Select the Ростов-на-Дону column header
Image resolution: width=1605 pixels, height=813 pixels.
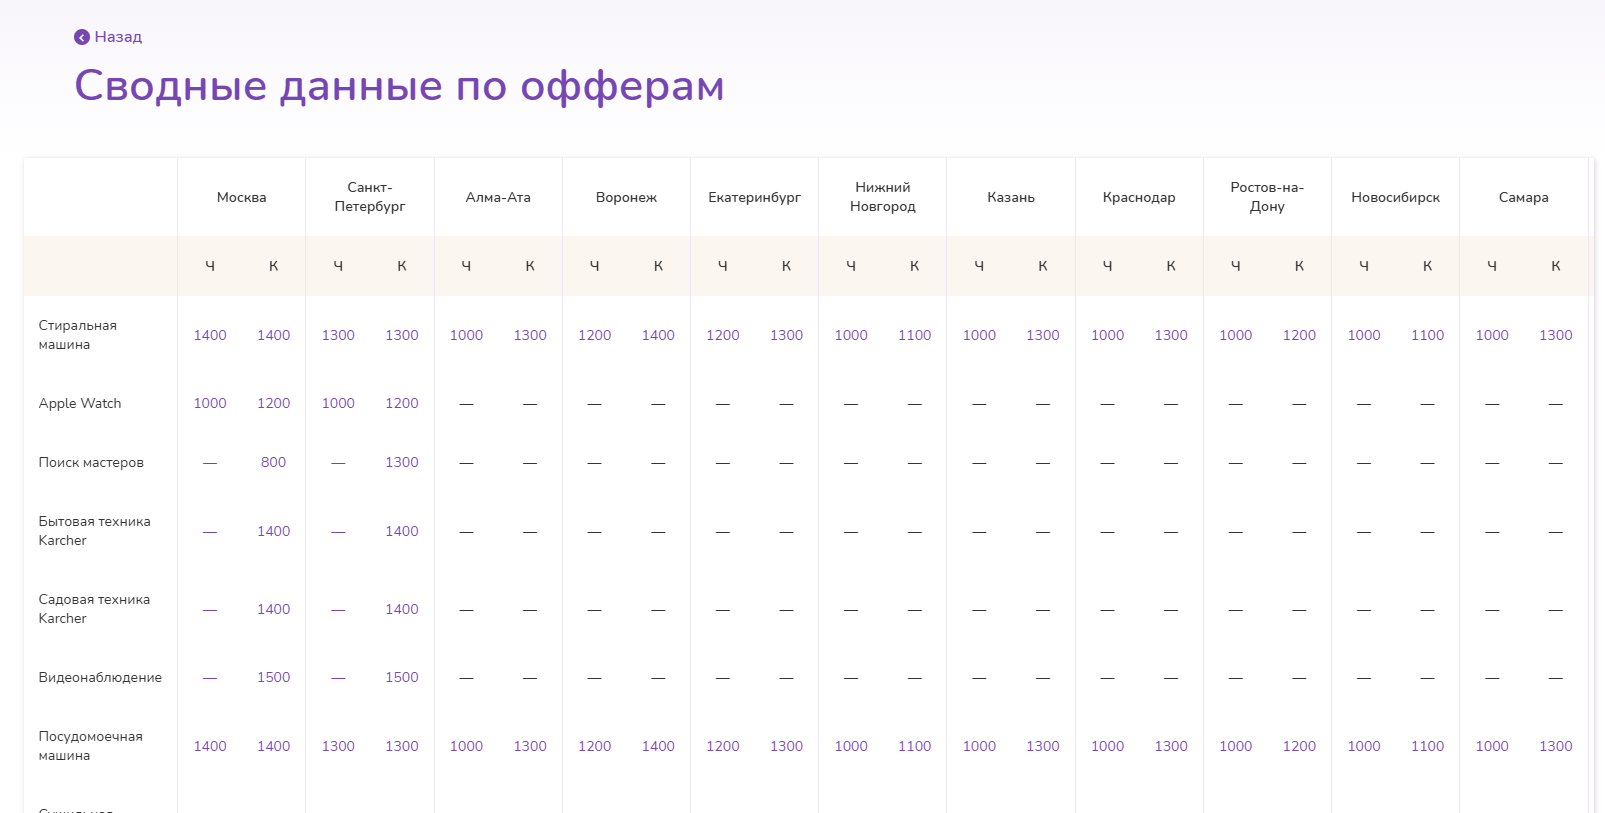(1267, 197)
